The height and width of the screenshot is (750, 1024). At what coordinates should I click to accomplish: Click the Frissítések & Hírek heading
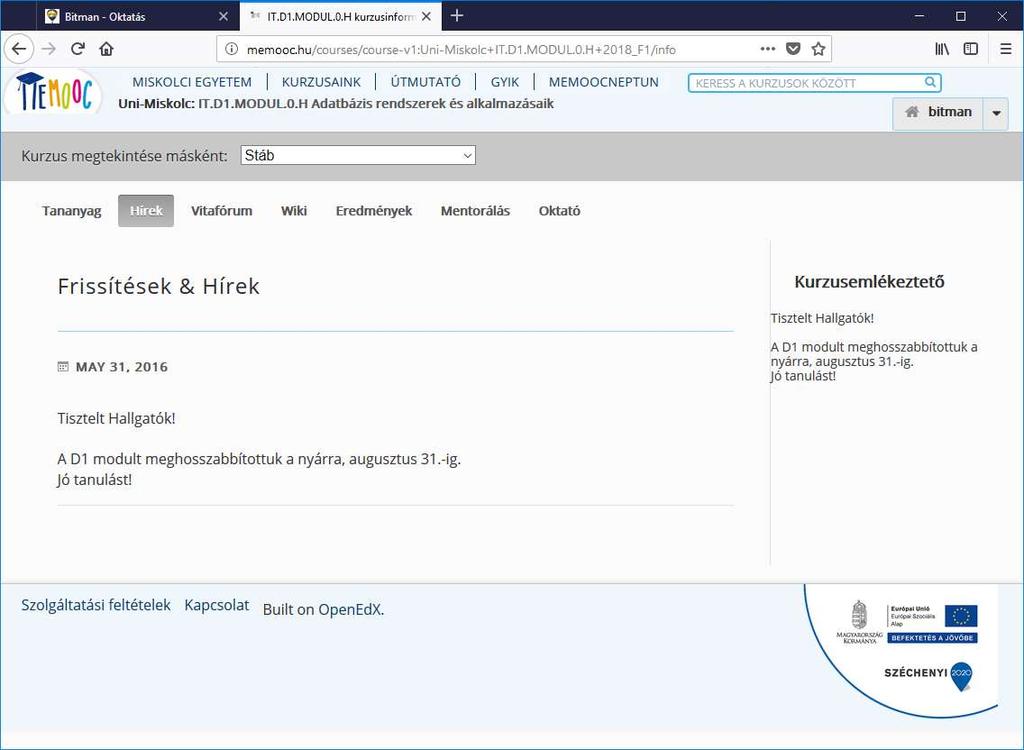(159, 286)
